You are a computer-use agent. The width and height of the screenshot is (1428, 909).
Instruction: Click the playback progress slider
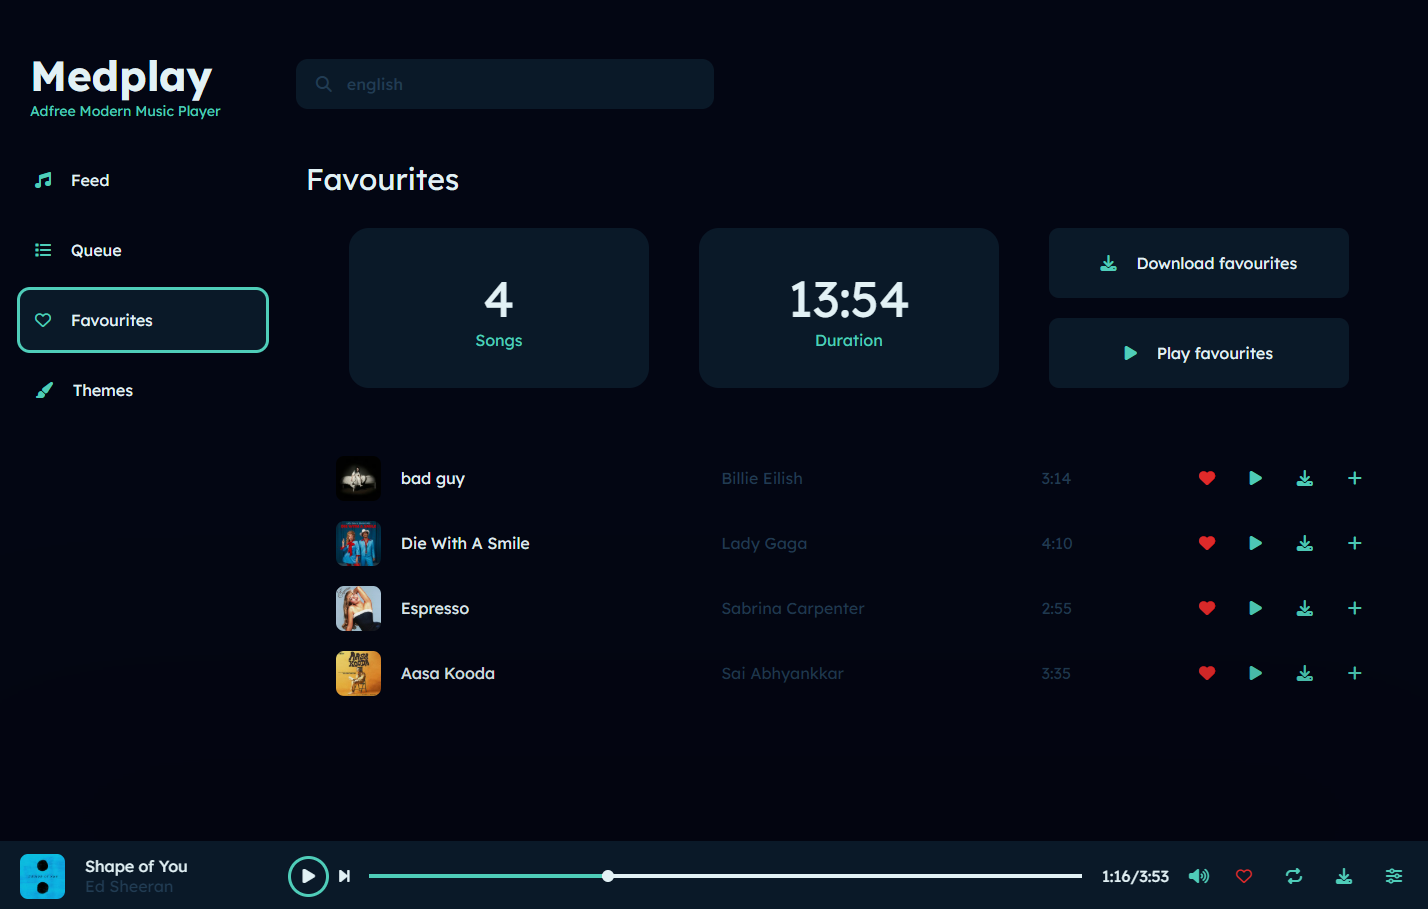coord(725,876)
